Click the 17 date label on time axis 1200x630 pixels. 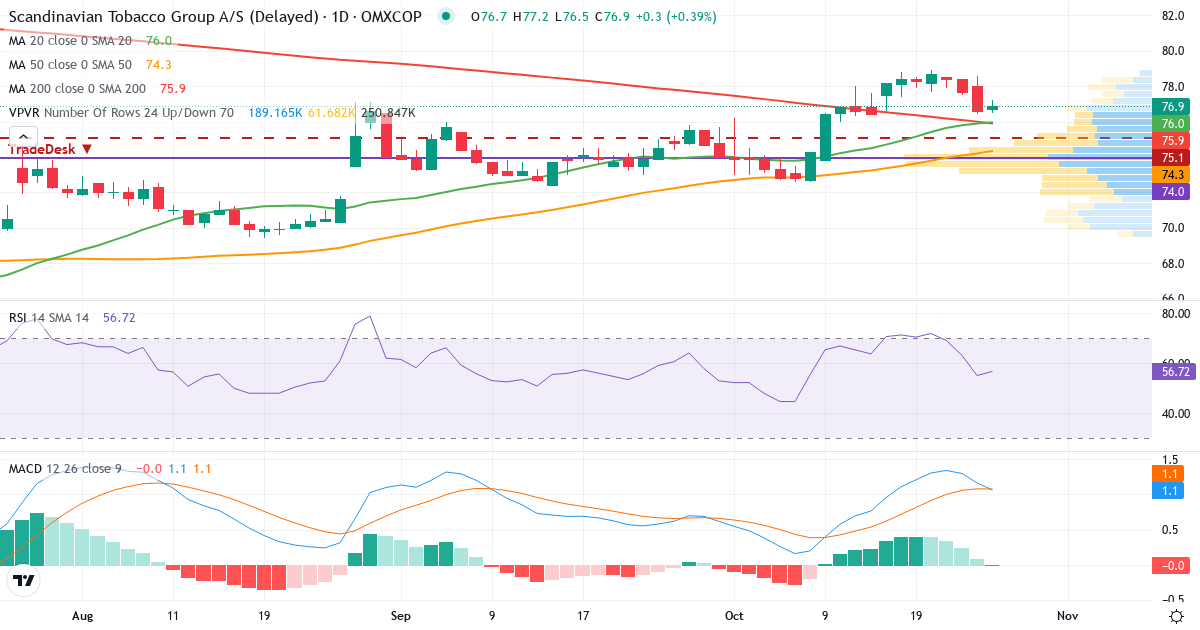(x=583, y=615)
